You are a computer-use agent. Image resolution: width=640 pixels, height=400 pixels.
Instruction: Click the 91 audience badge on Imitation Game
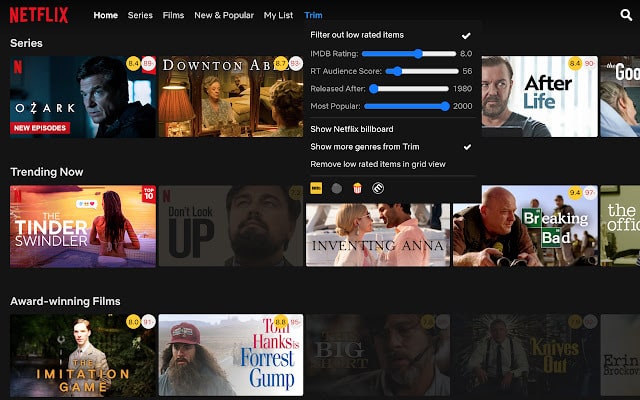149,322
